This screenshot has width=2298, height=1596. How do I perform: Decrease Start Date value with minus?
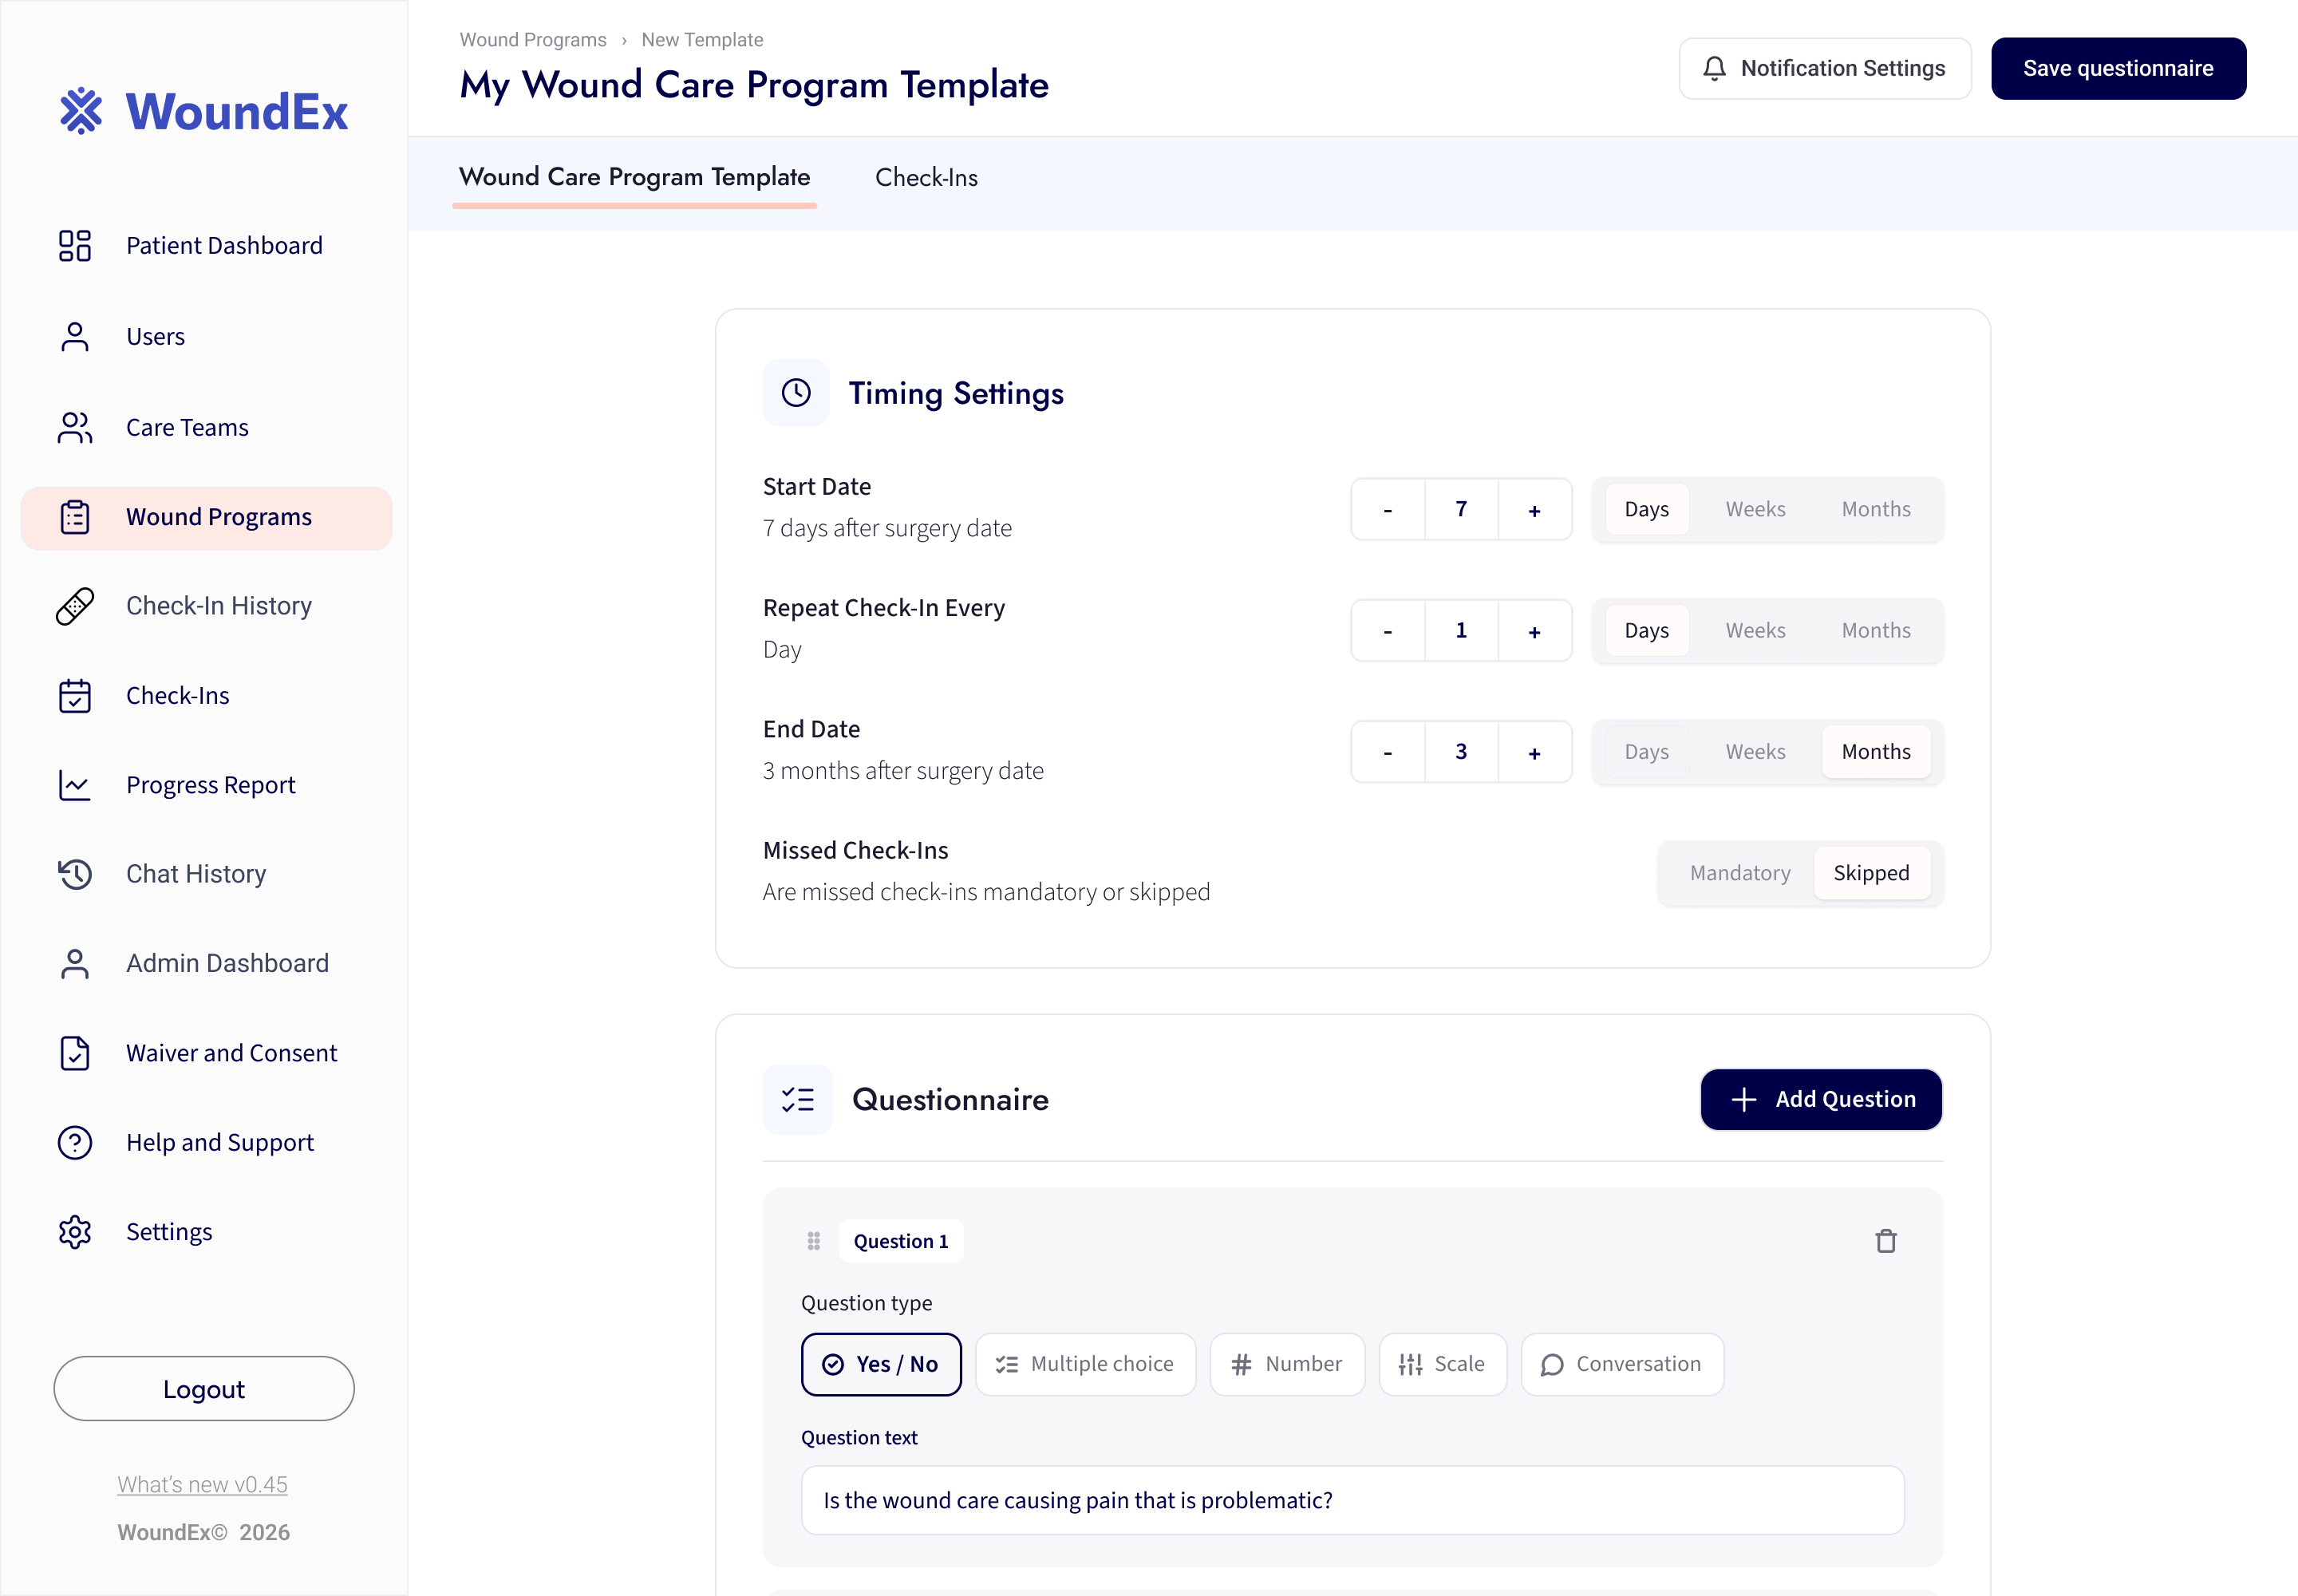[x=1388, y=509]
